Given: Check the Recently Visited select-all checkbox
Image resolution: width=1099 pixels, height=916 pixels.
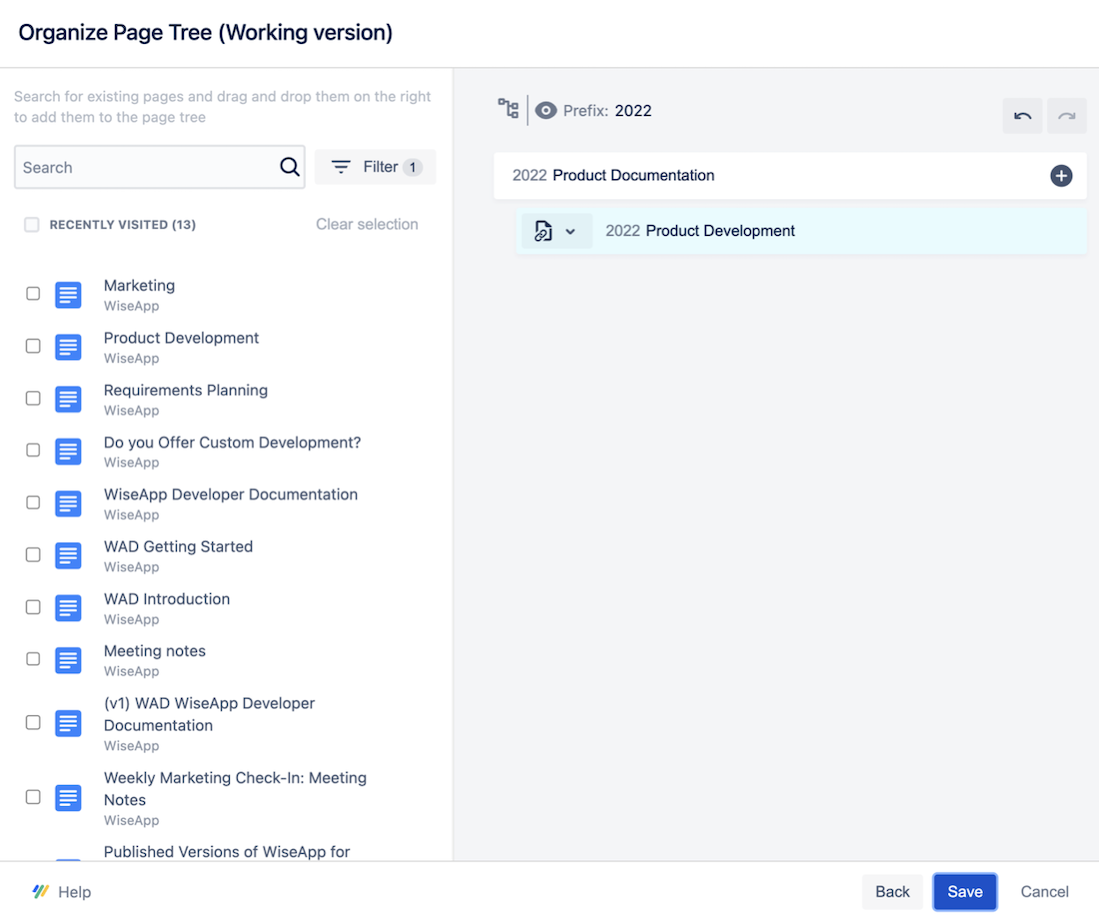Looking at the screenshot, I should tap(32, 224).
